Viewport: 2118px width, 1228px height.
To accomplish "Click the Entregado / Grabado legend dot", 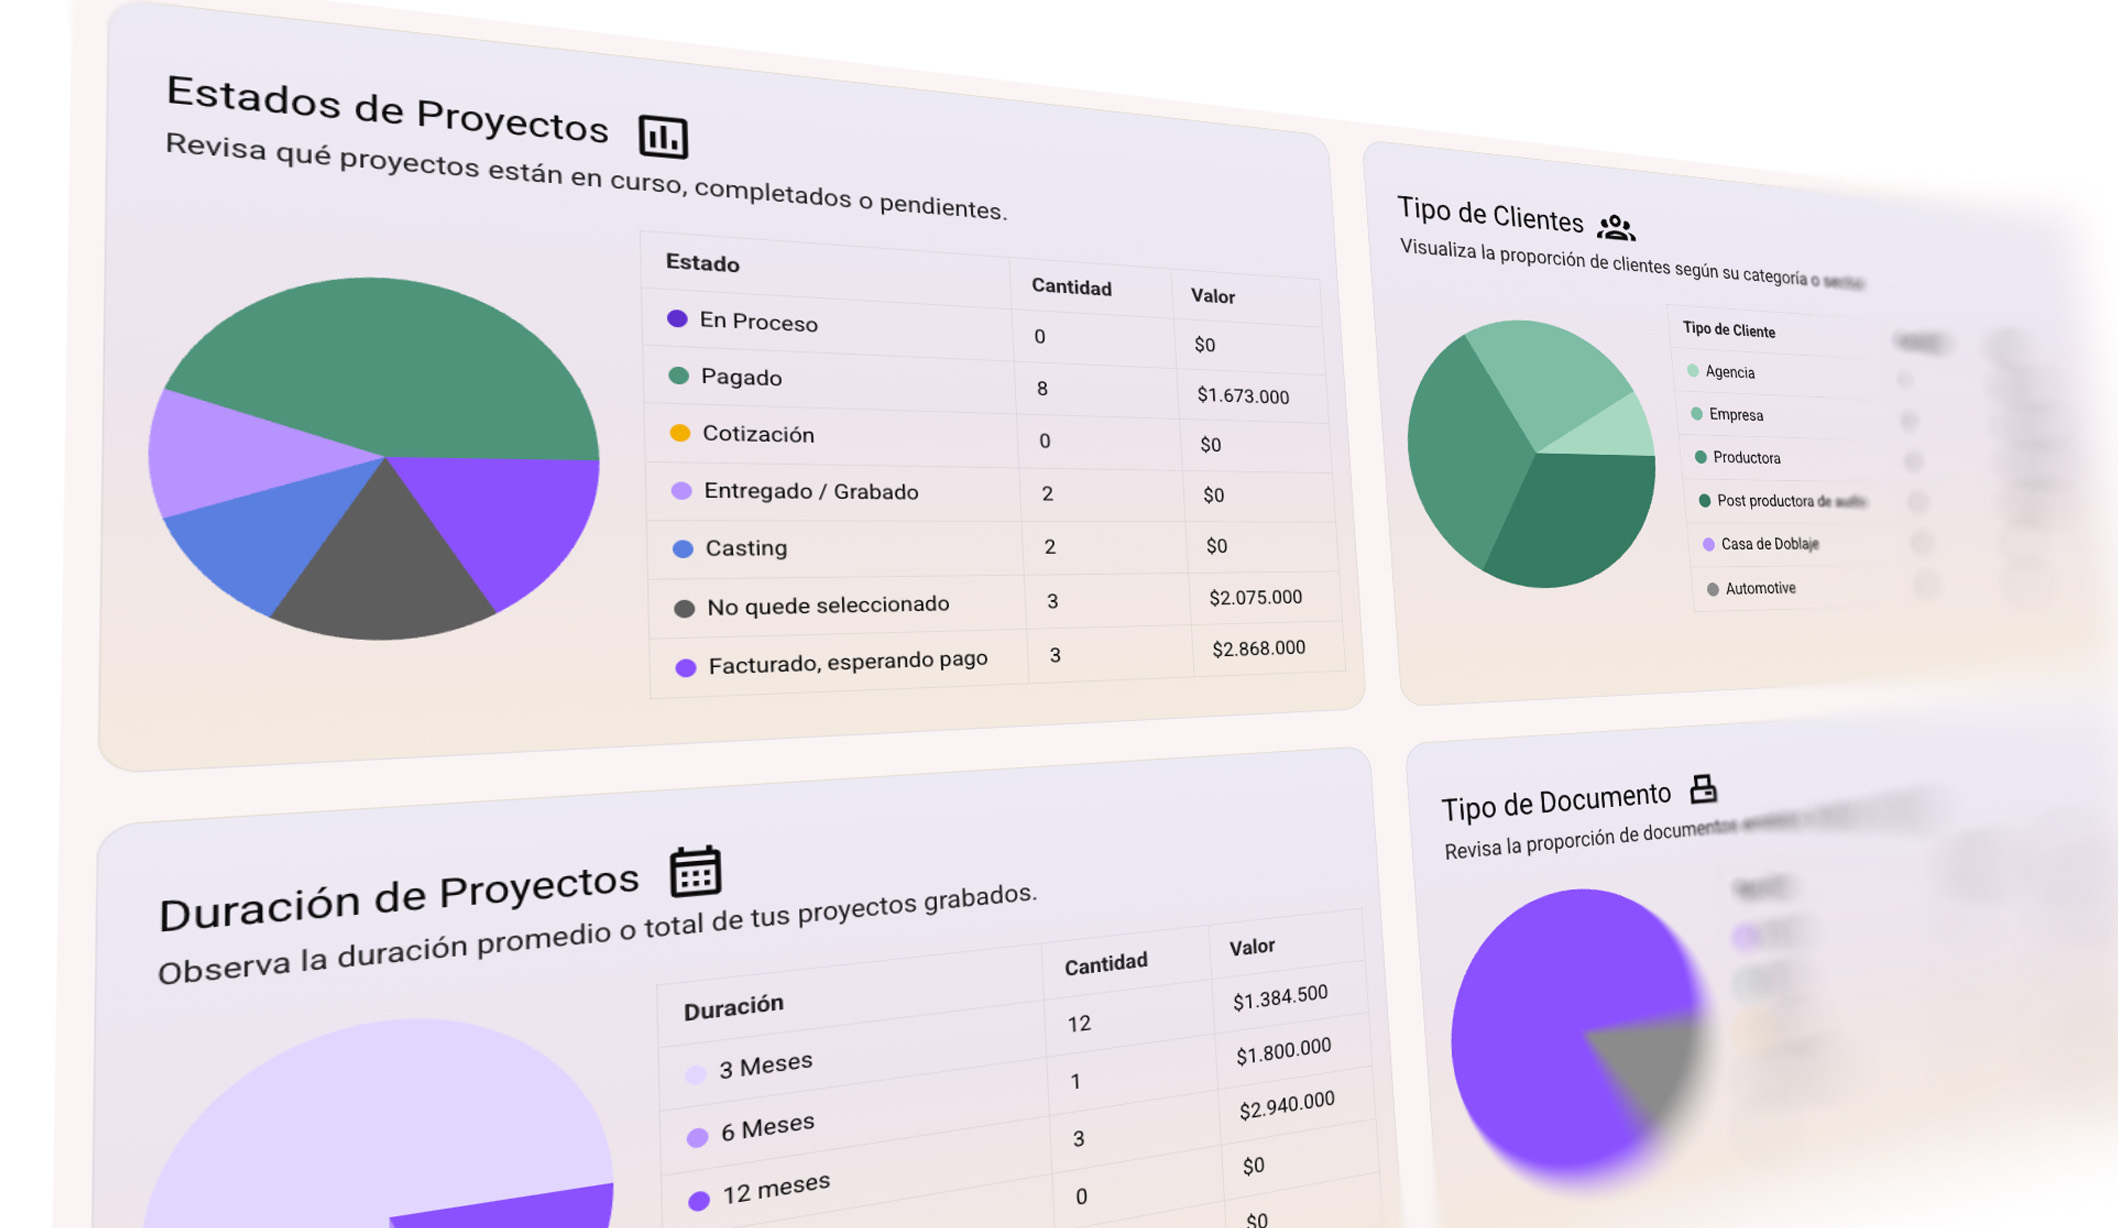I will [681, 490].
